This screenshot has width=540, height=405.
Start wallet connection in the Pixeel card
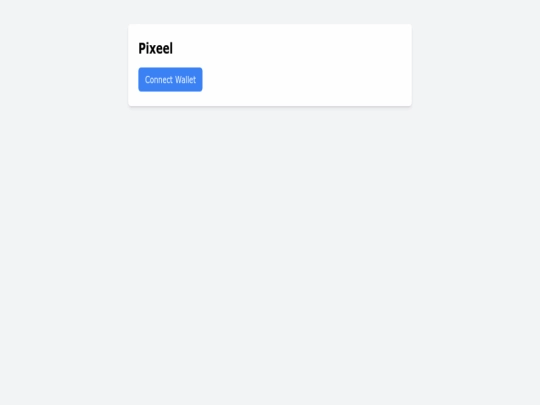coord(170,80)
